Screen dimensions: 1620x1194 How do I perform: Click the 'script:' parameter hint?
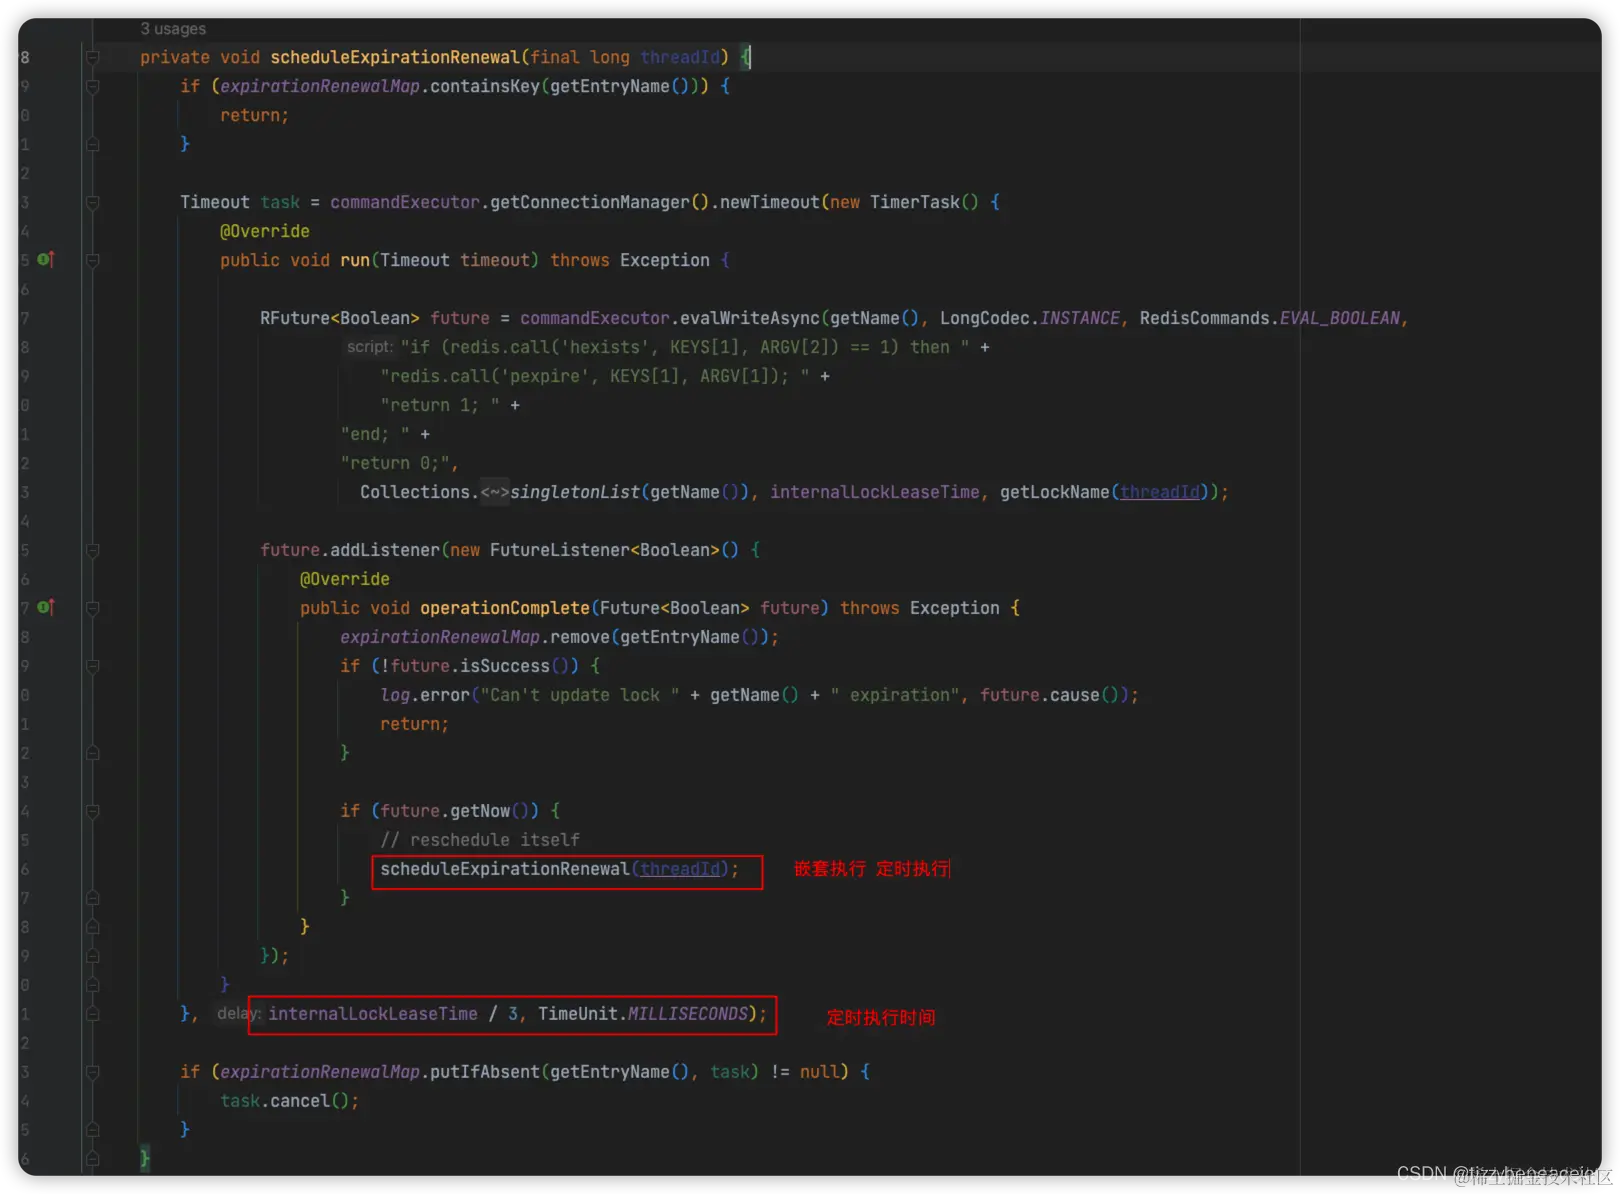(x=370, y=347)
